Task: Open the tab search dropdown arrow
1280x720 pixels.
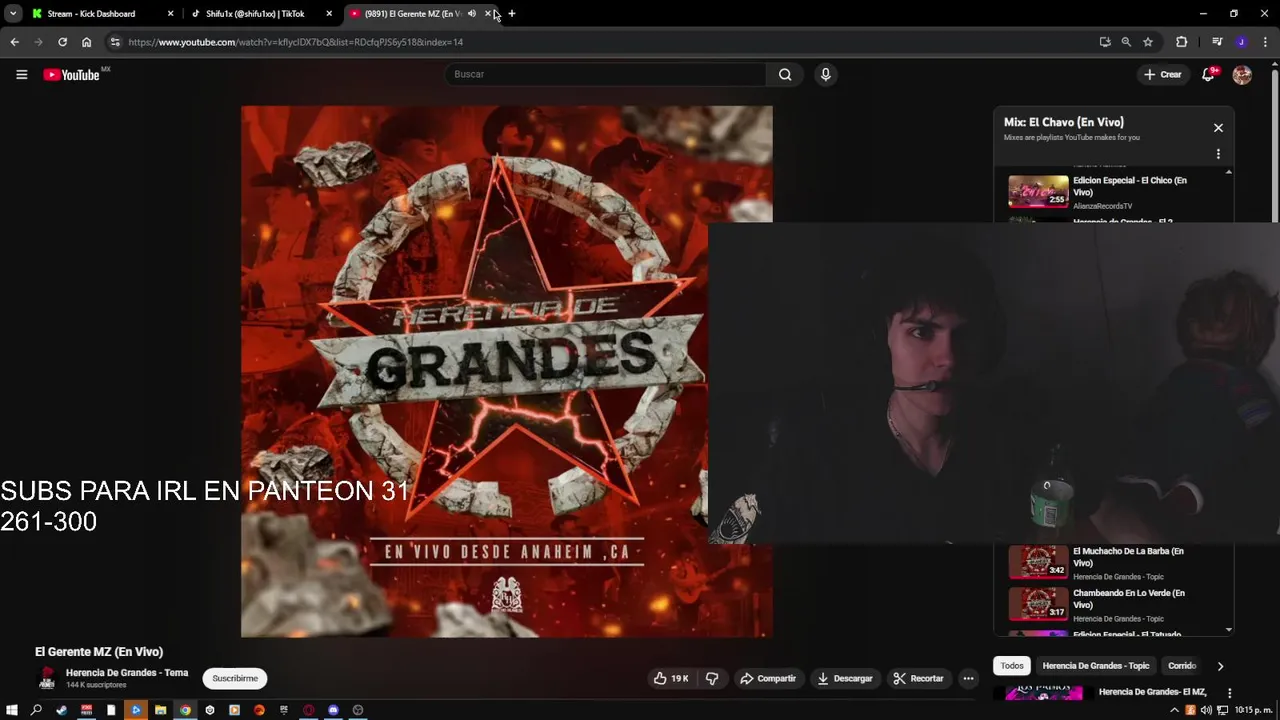Action: 13,14
